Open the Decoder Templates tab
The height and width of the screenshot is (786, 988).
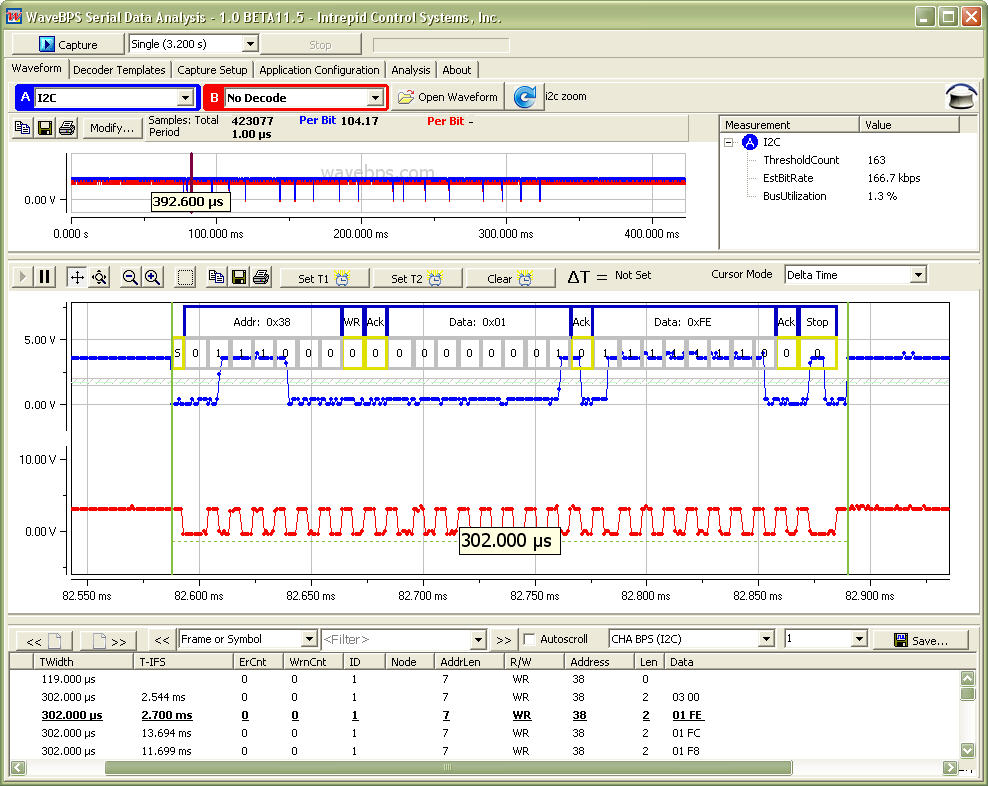[119, 70]
